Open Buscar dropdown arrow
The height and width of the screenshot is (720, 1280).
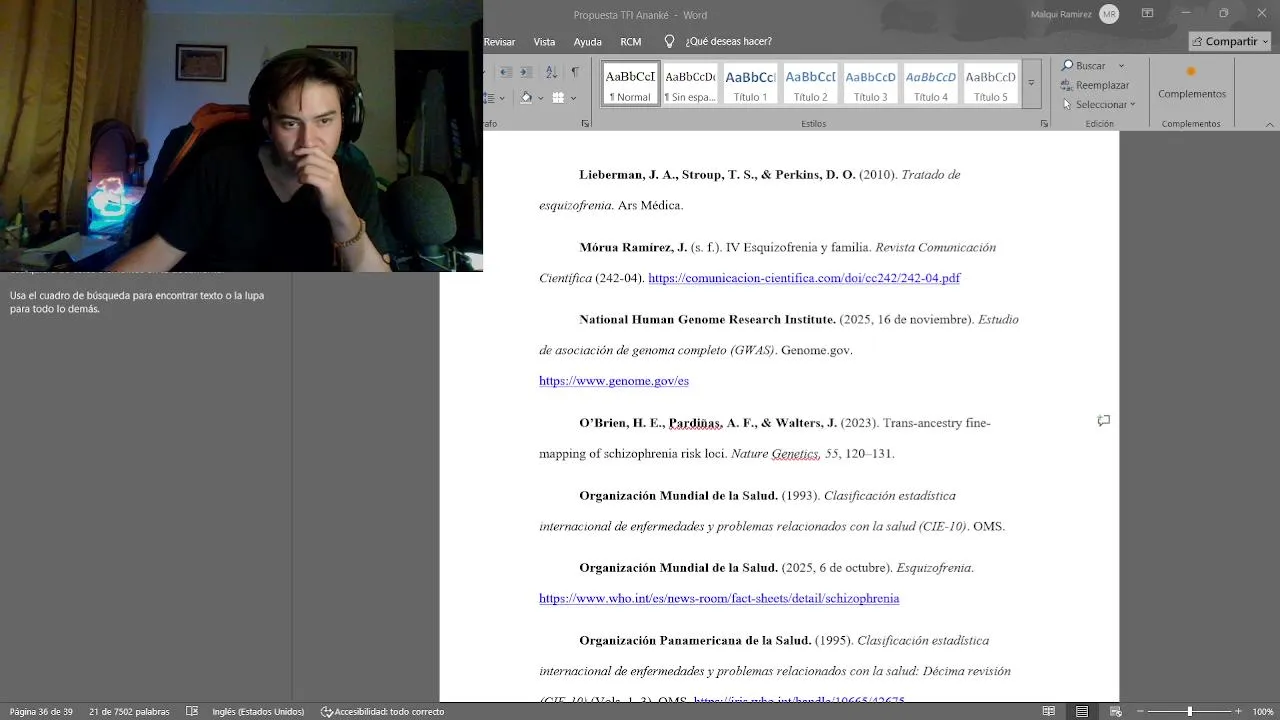click(1121, 66)
